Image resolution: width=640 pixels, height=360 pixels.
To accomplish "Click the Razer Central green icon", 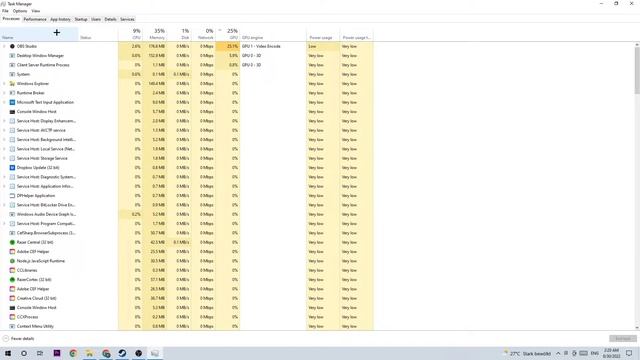I will click(x=12, y=242).
